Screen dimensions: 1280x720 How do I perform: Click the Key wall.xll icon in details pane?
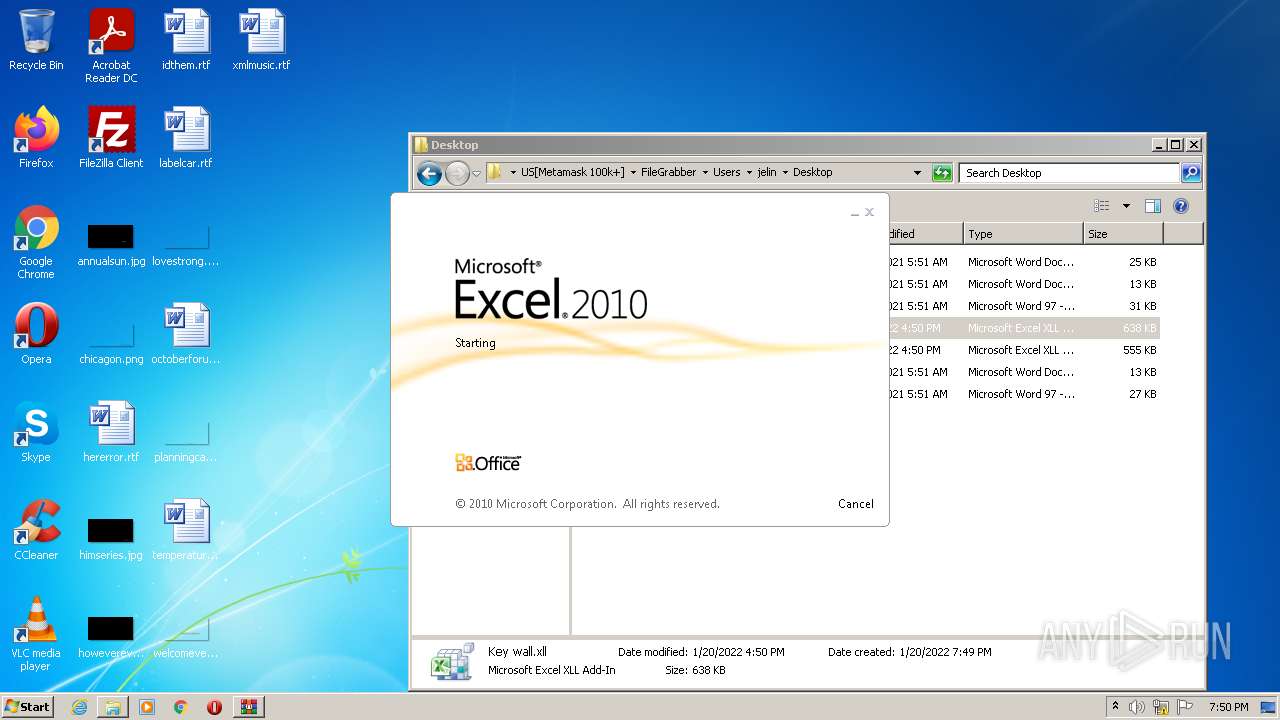[451, 662]
